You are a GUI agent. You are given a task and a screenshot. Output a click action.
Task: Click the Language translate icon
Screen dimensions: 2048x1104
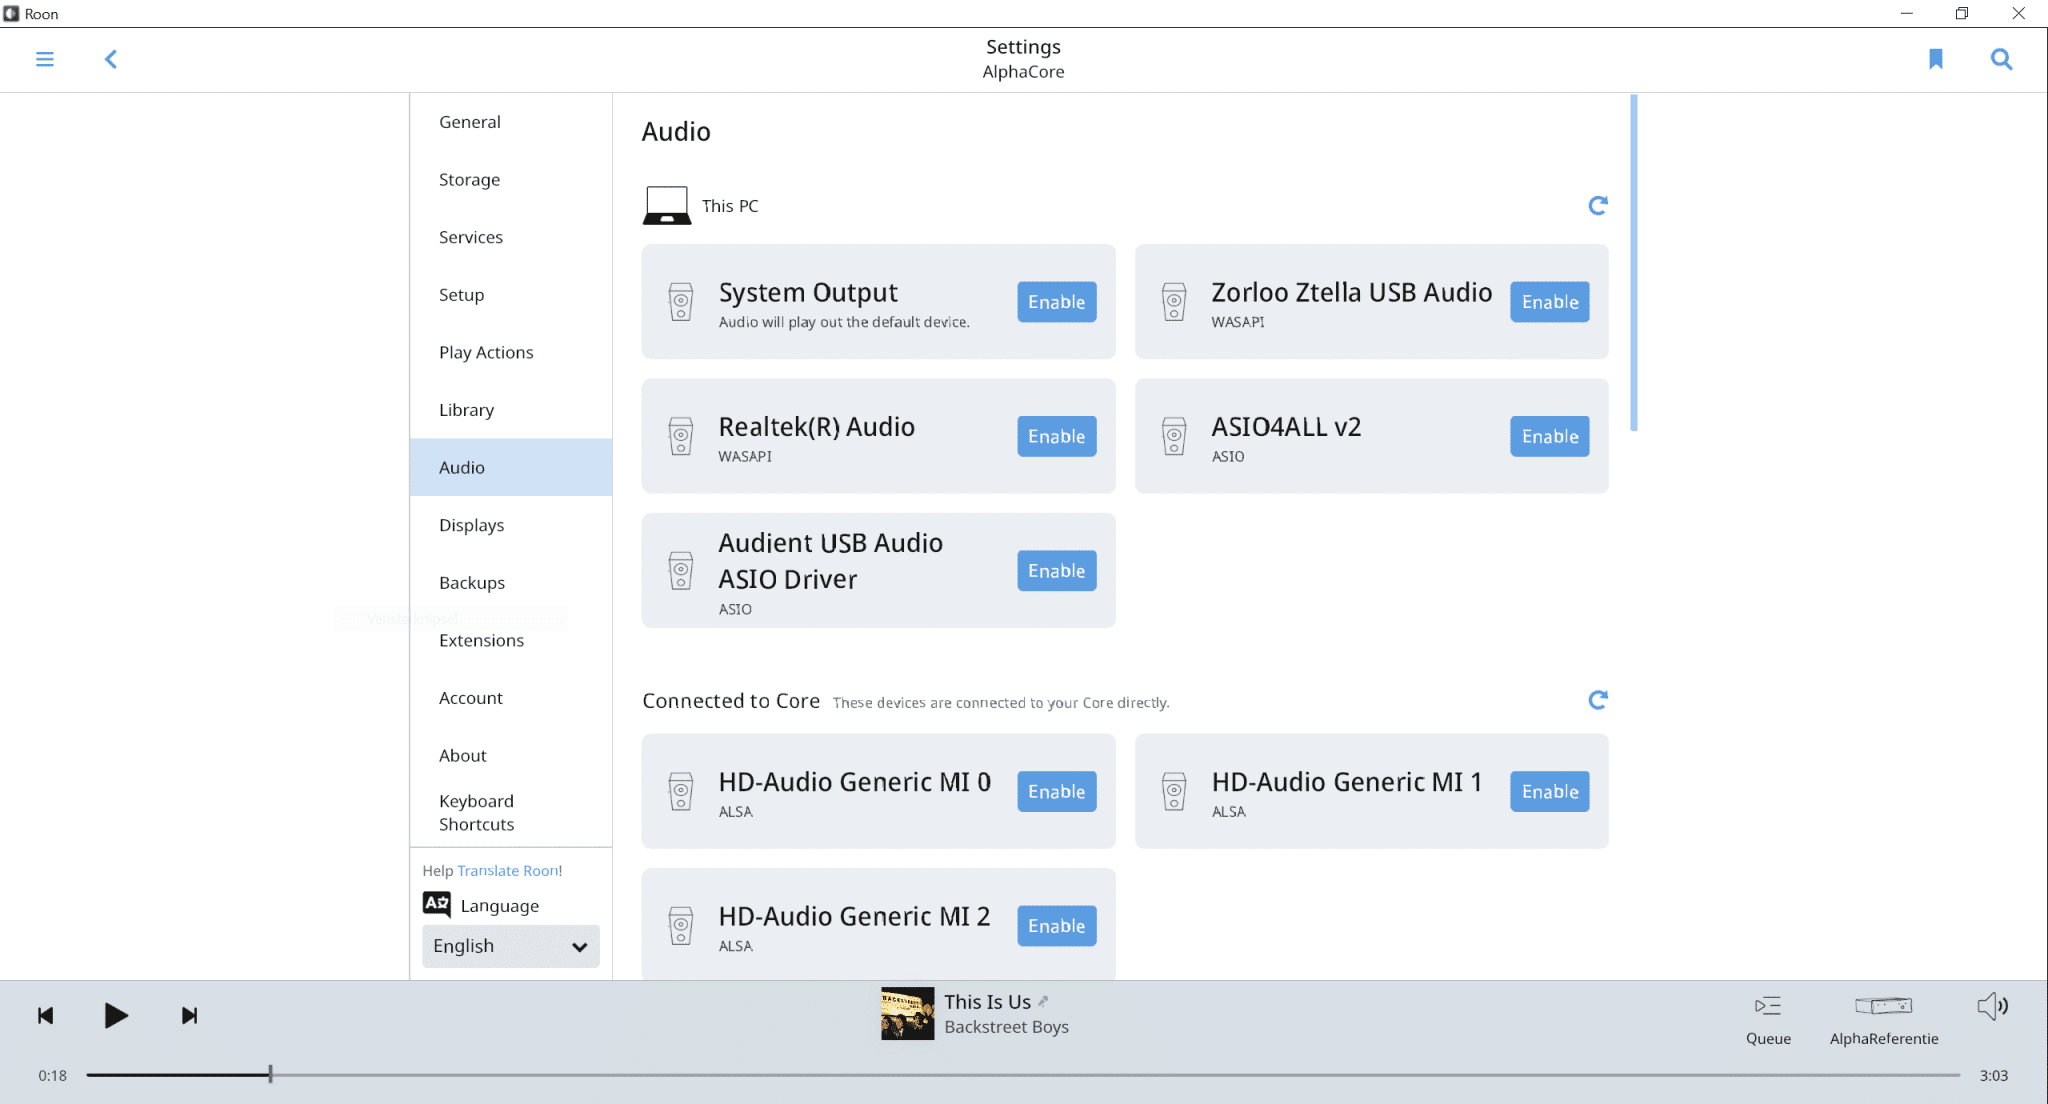(437, 904)
